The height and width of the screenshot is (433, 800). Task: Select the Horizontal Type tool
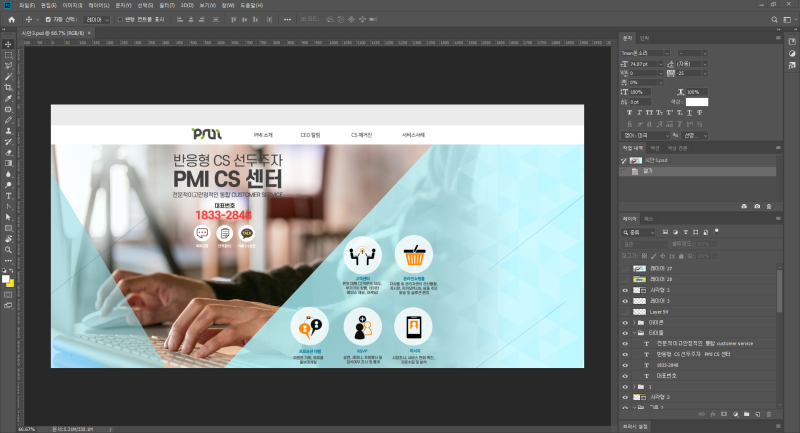point(8,196)
